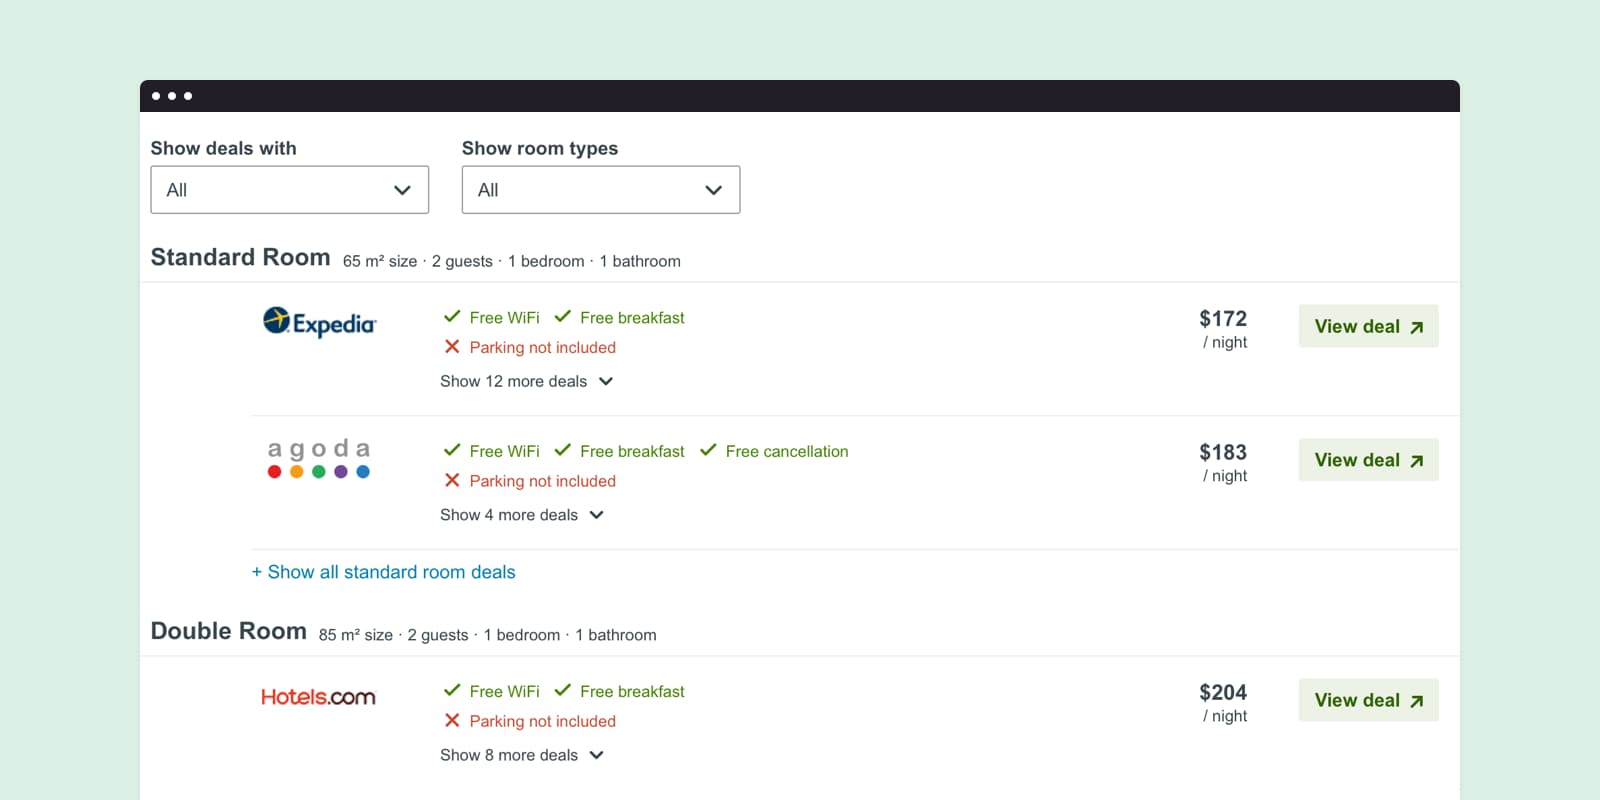The image size is (1600, 800).
Task: Click Expedia's Free WiFi checkmark icon
Action: 452,317
